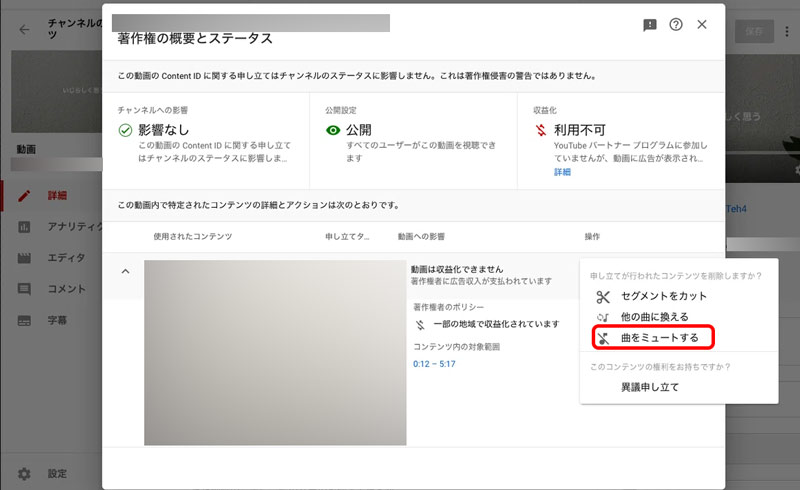Click the video thumbnail in the left sidebar
The width and height of the screenshot is (800, 490).
click(x=57, y=91)
